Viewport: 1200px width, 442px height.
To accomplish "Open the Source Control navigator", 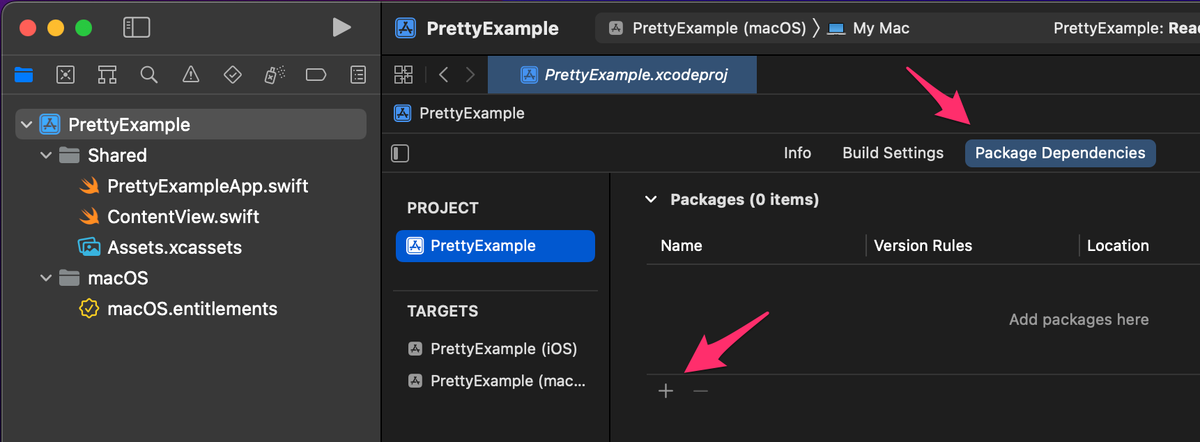I will tap(65, 74).
